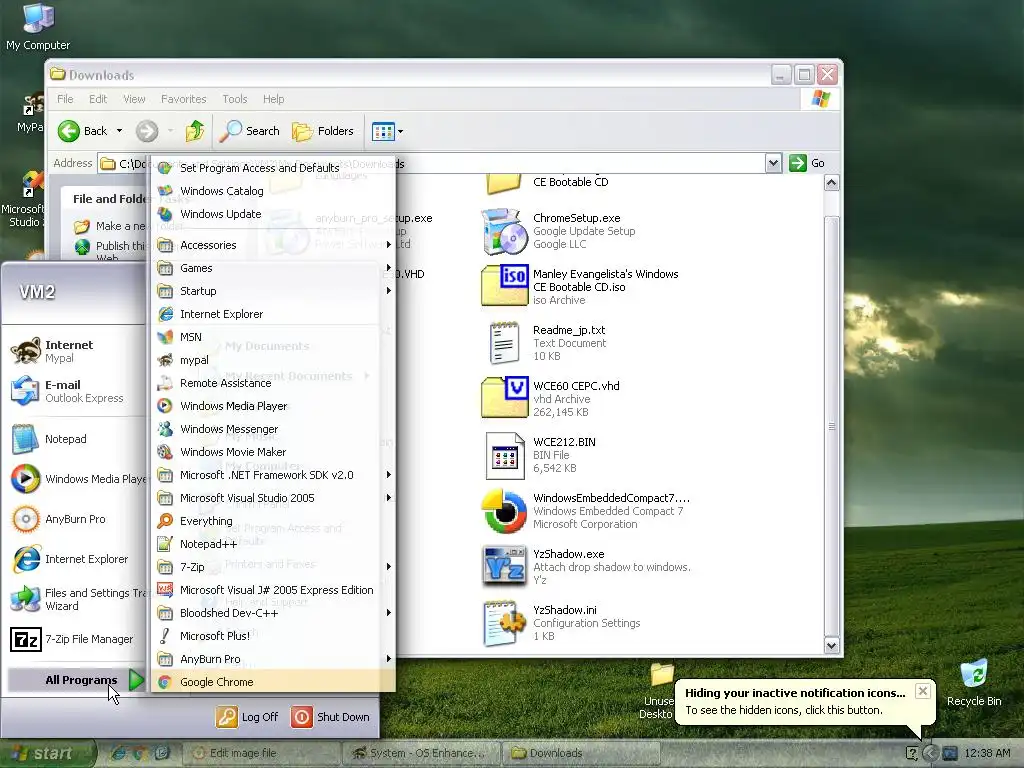This screenshot has width=1024, height=768.
Task: Launch 7-Zip File Manager
Action: pyautogui.click(x=75, y=639)
